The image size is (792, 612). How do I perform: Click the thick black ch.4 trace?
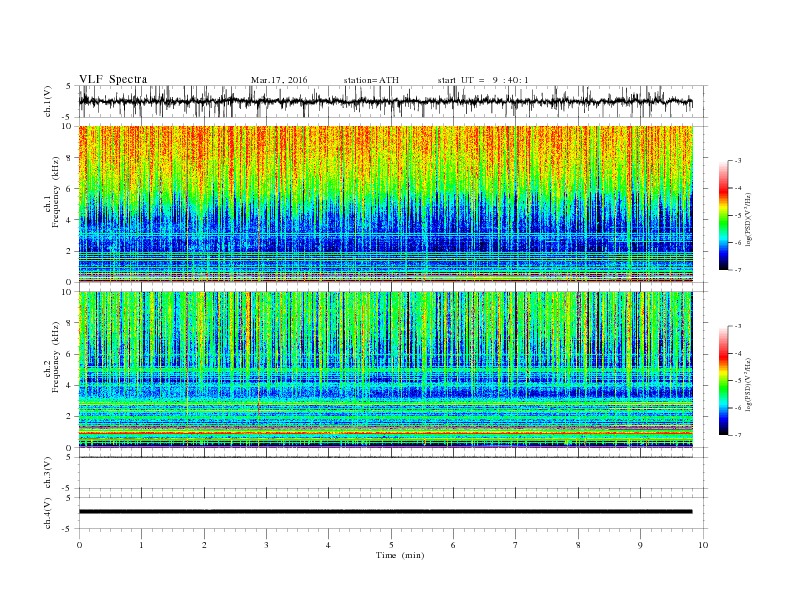click(x=385, y=512)
